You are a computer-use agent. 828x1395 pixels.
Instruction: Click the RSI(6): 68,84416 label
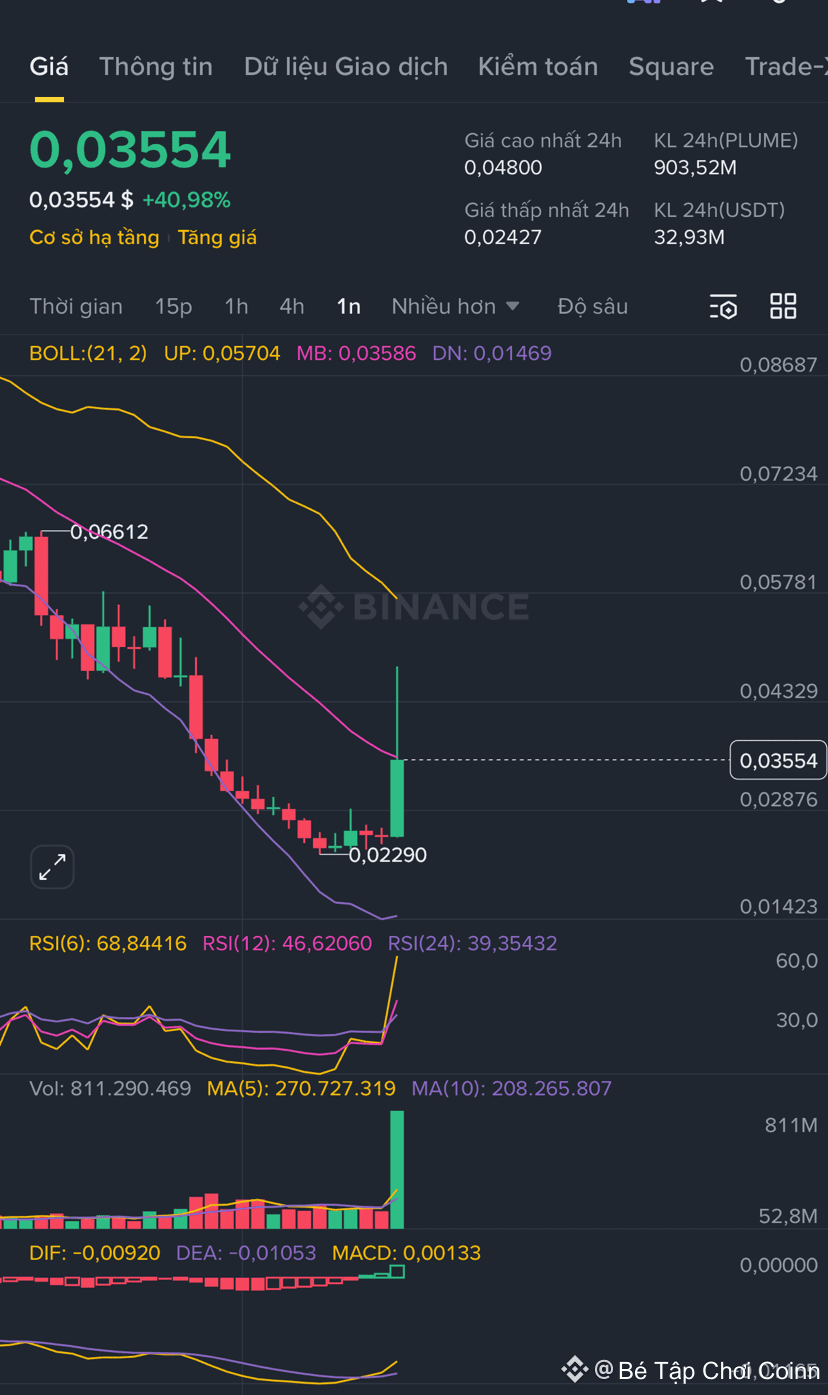coord(108,943)
